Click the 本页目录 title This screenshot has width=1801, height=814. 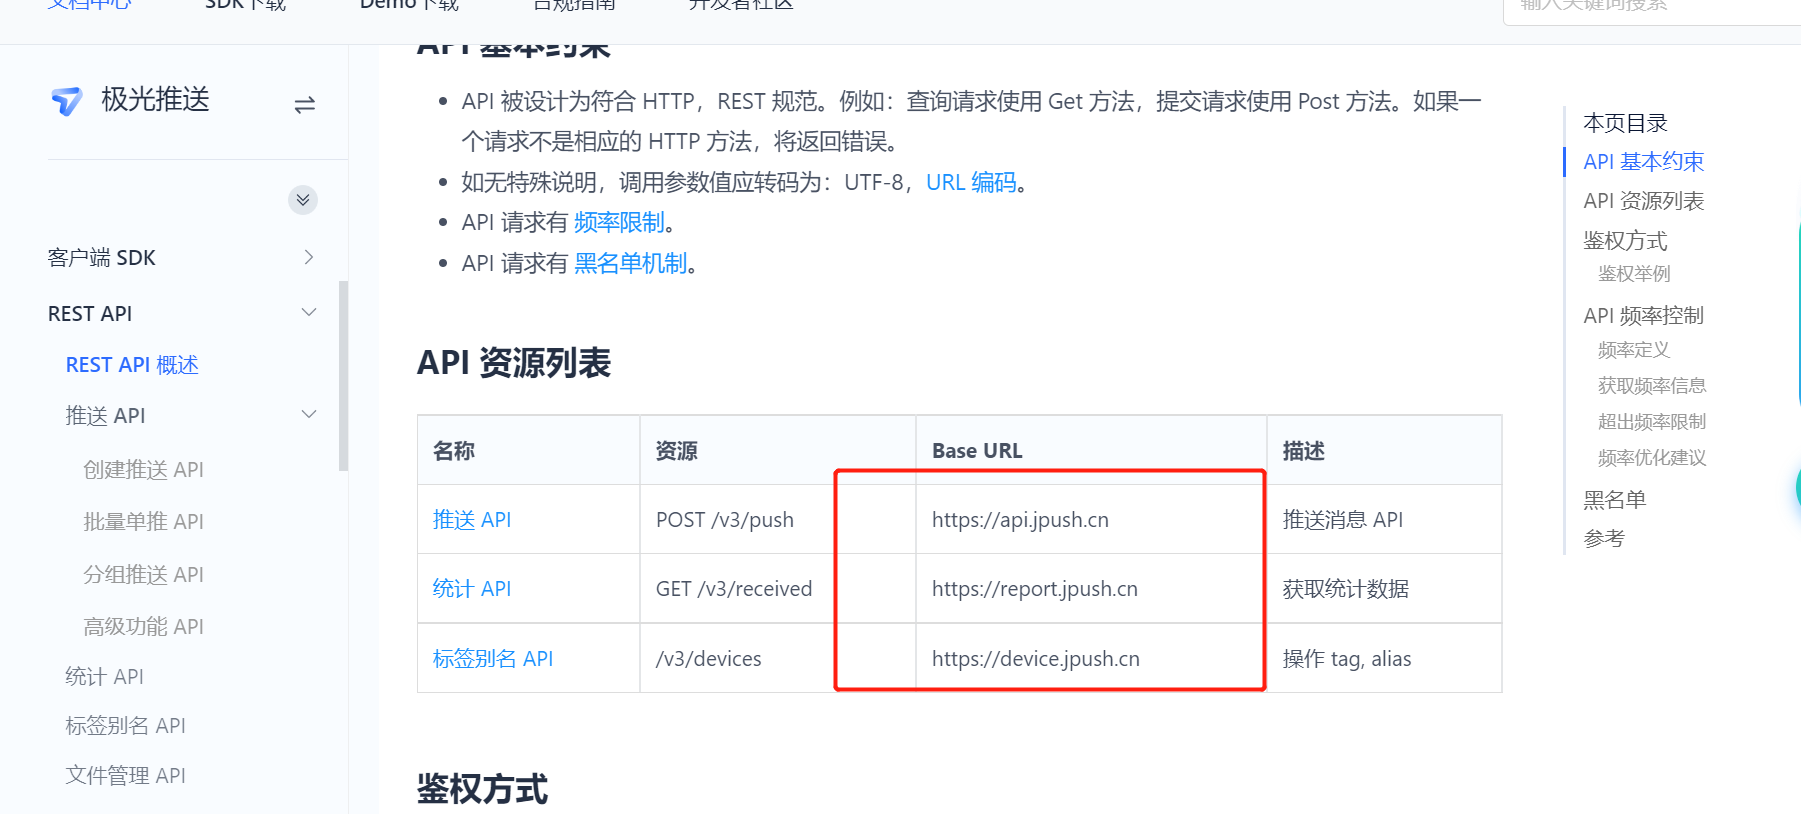click(1626, 123)
